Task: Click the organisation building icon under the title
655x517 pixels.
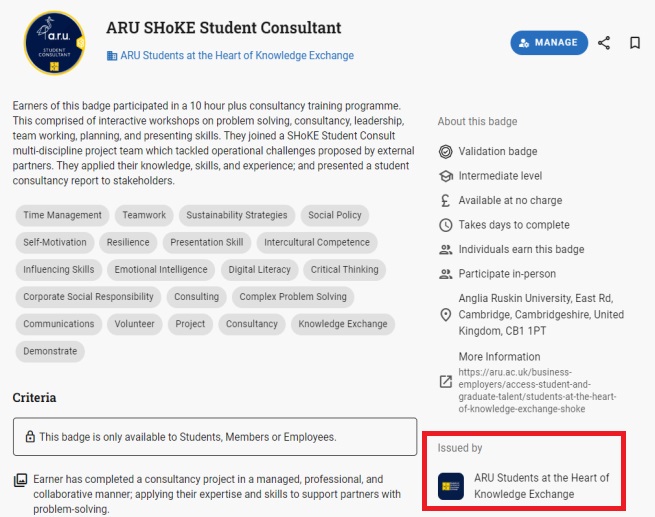Action: click(112, 56)
